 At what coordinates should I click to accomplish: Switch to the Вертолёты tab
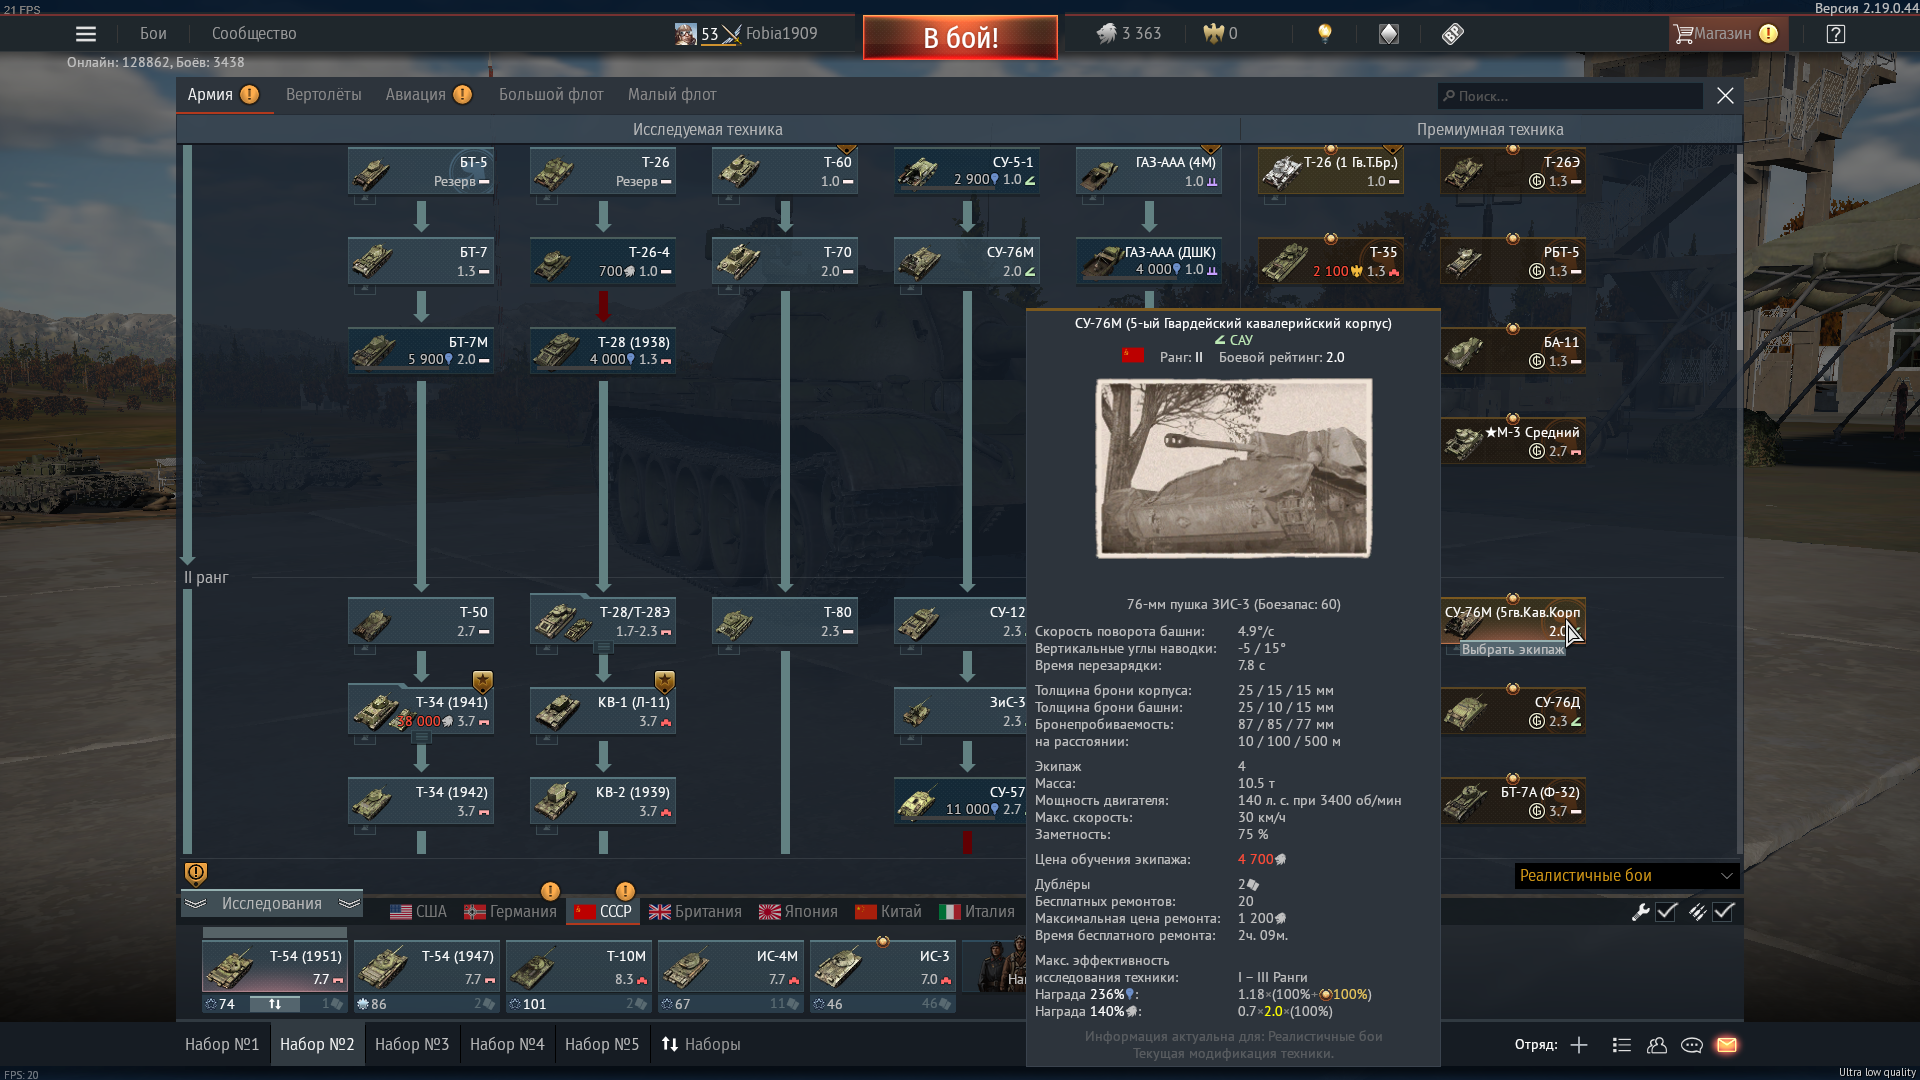tap(324, 95)
